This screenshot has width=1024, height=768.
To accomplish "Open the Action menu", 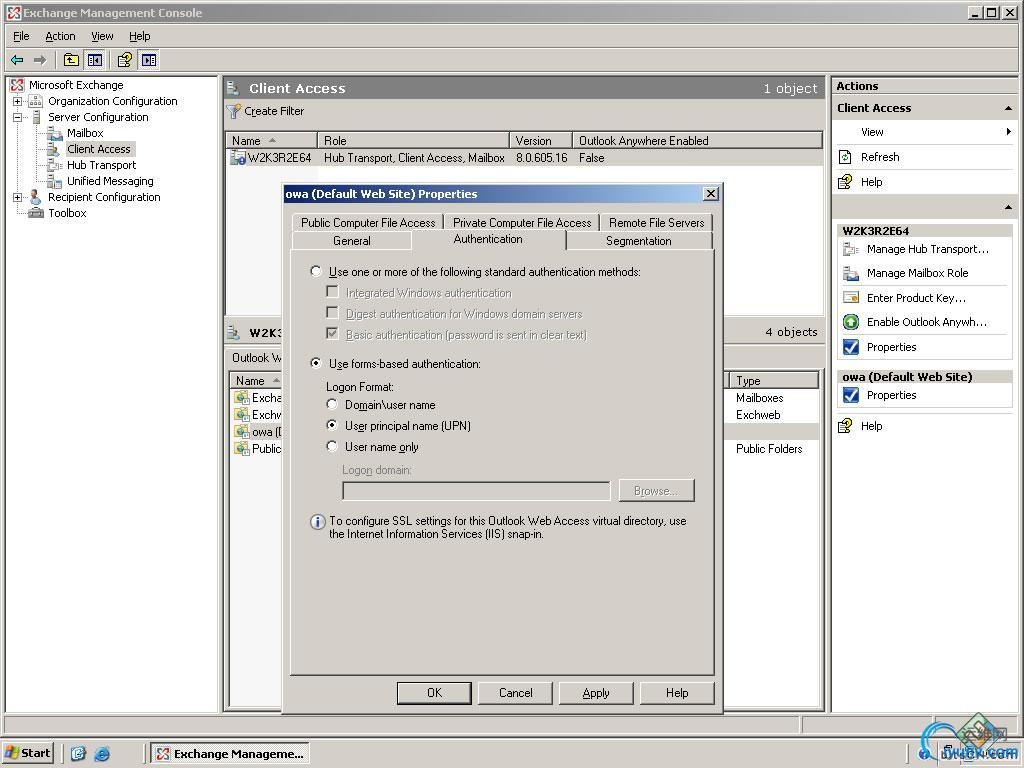I will [60, 36].
